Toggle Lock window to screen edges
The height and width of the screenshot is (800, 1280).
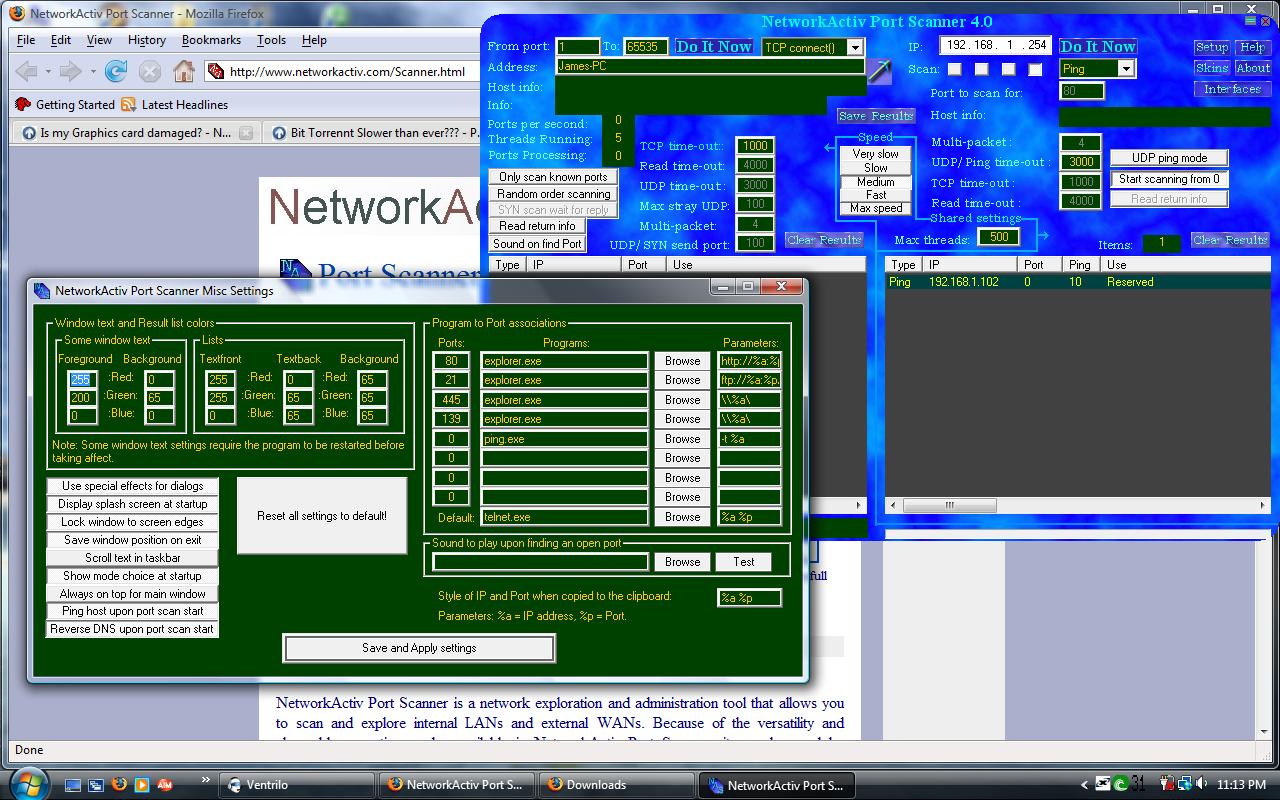tap(132, 522)
